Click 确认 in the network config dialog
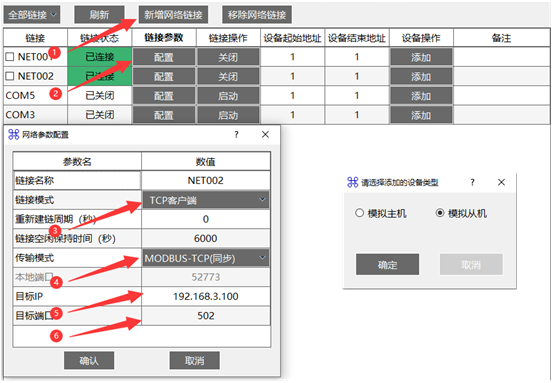 (x=89, y=360)
